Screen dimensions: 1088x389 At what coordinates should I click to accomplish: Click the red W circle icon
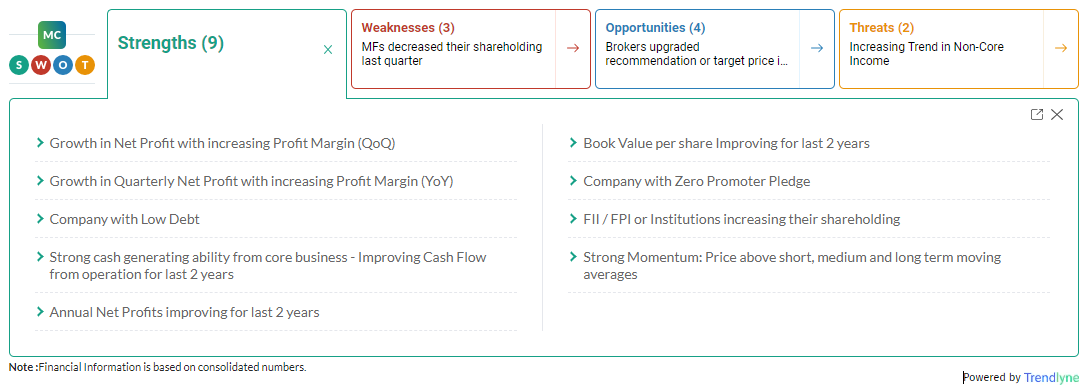tap(41, 66)
